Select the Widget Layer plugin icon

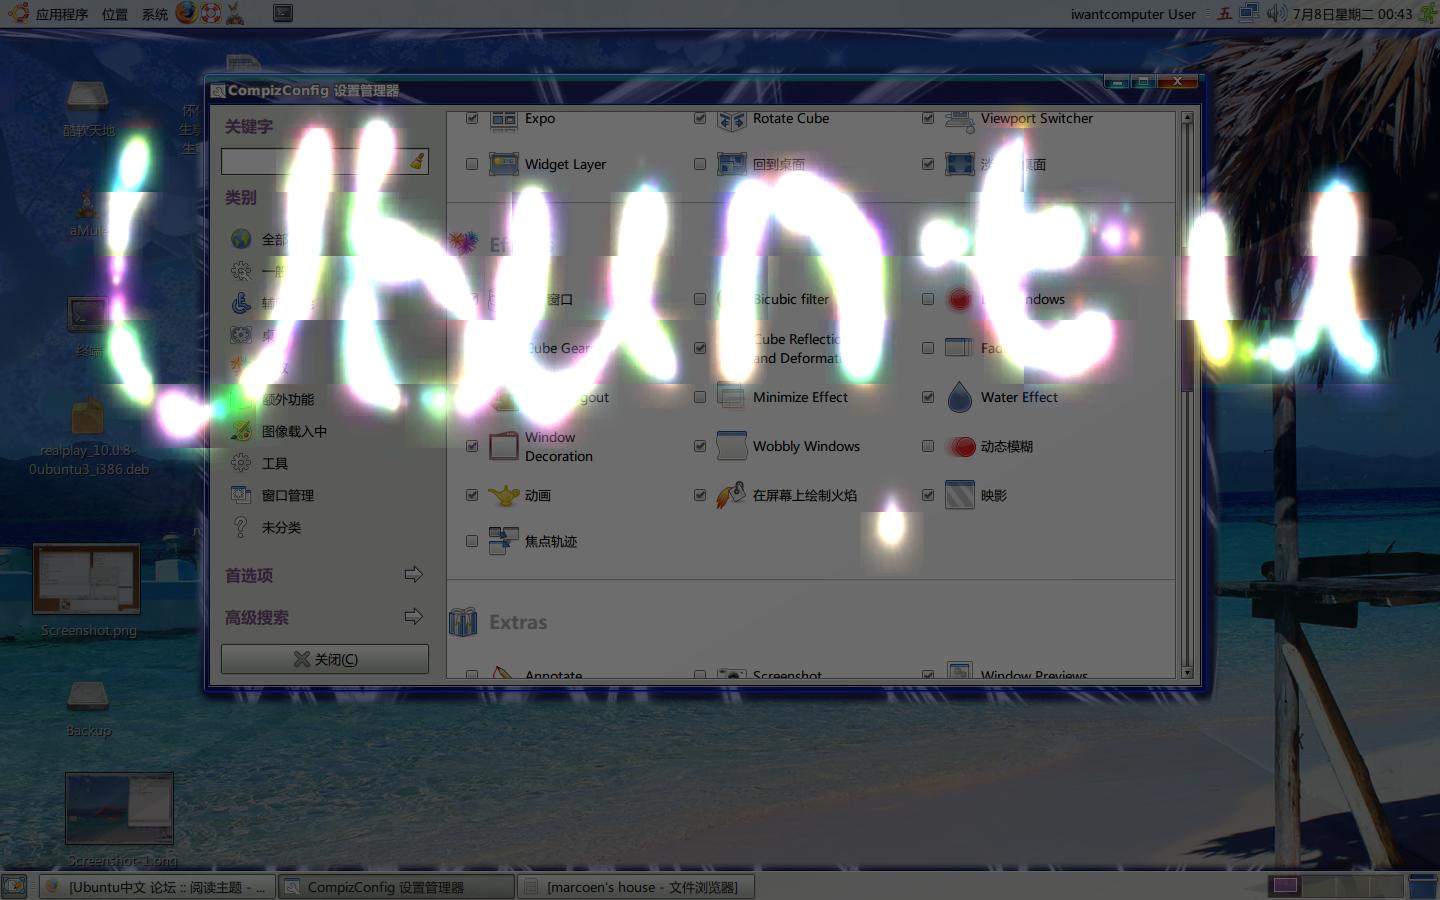503,164
